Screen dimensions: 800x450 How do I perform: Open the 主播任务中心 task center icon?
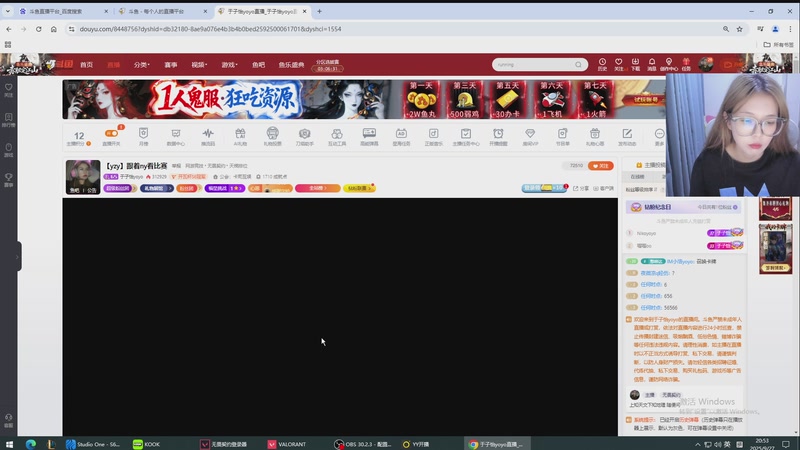click(466, 133)
